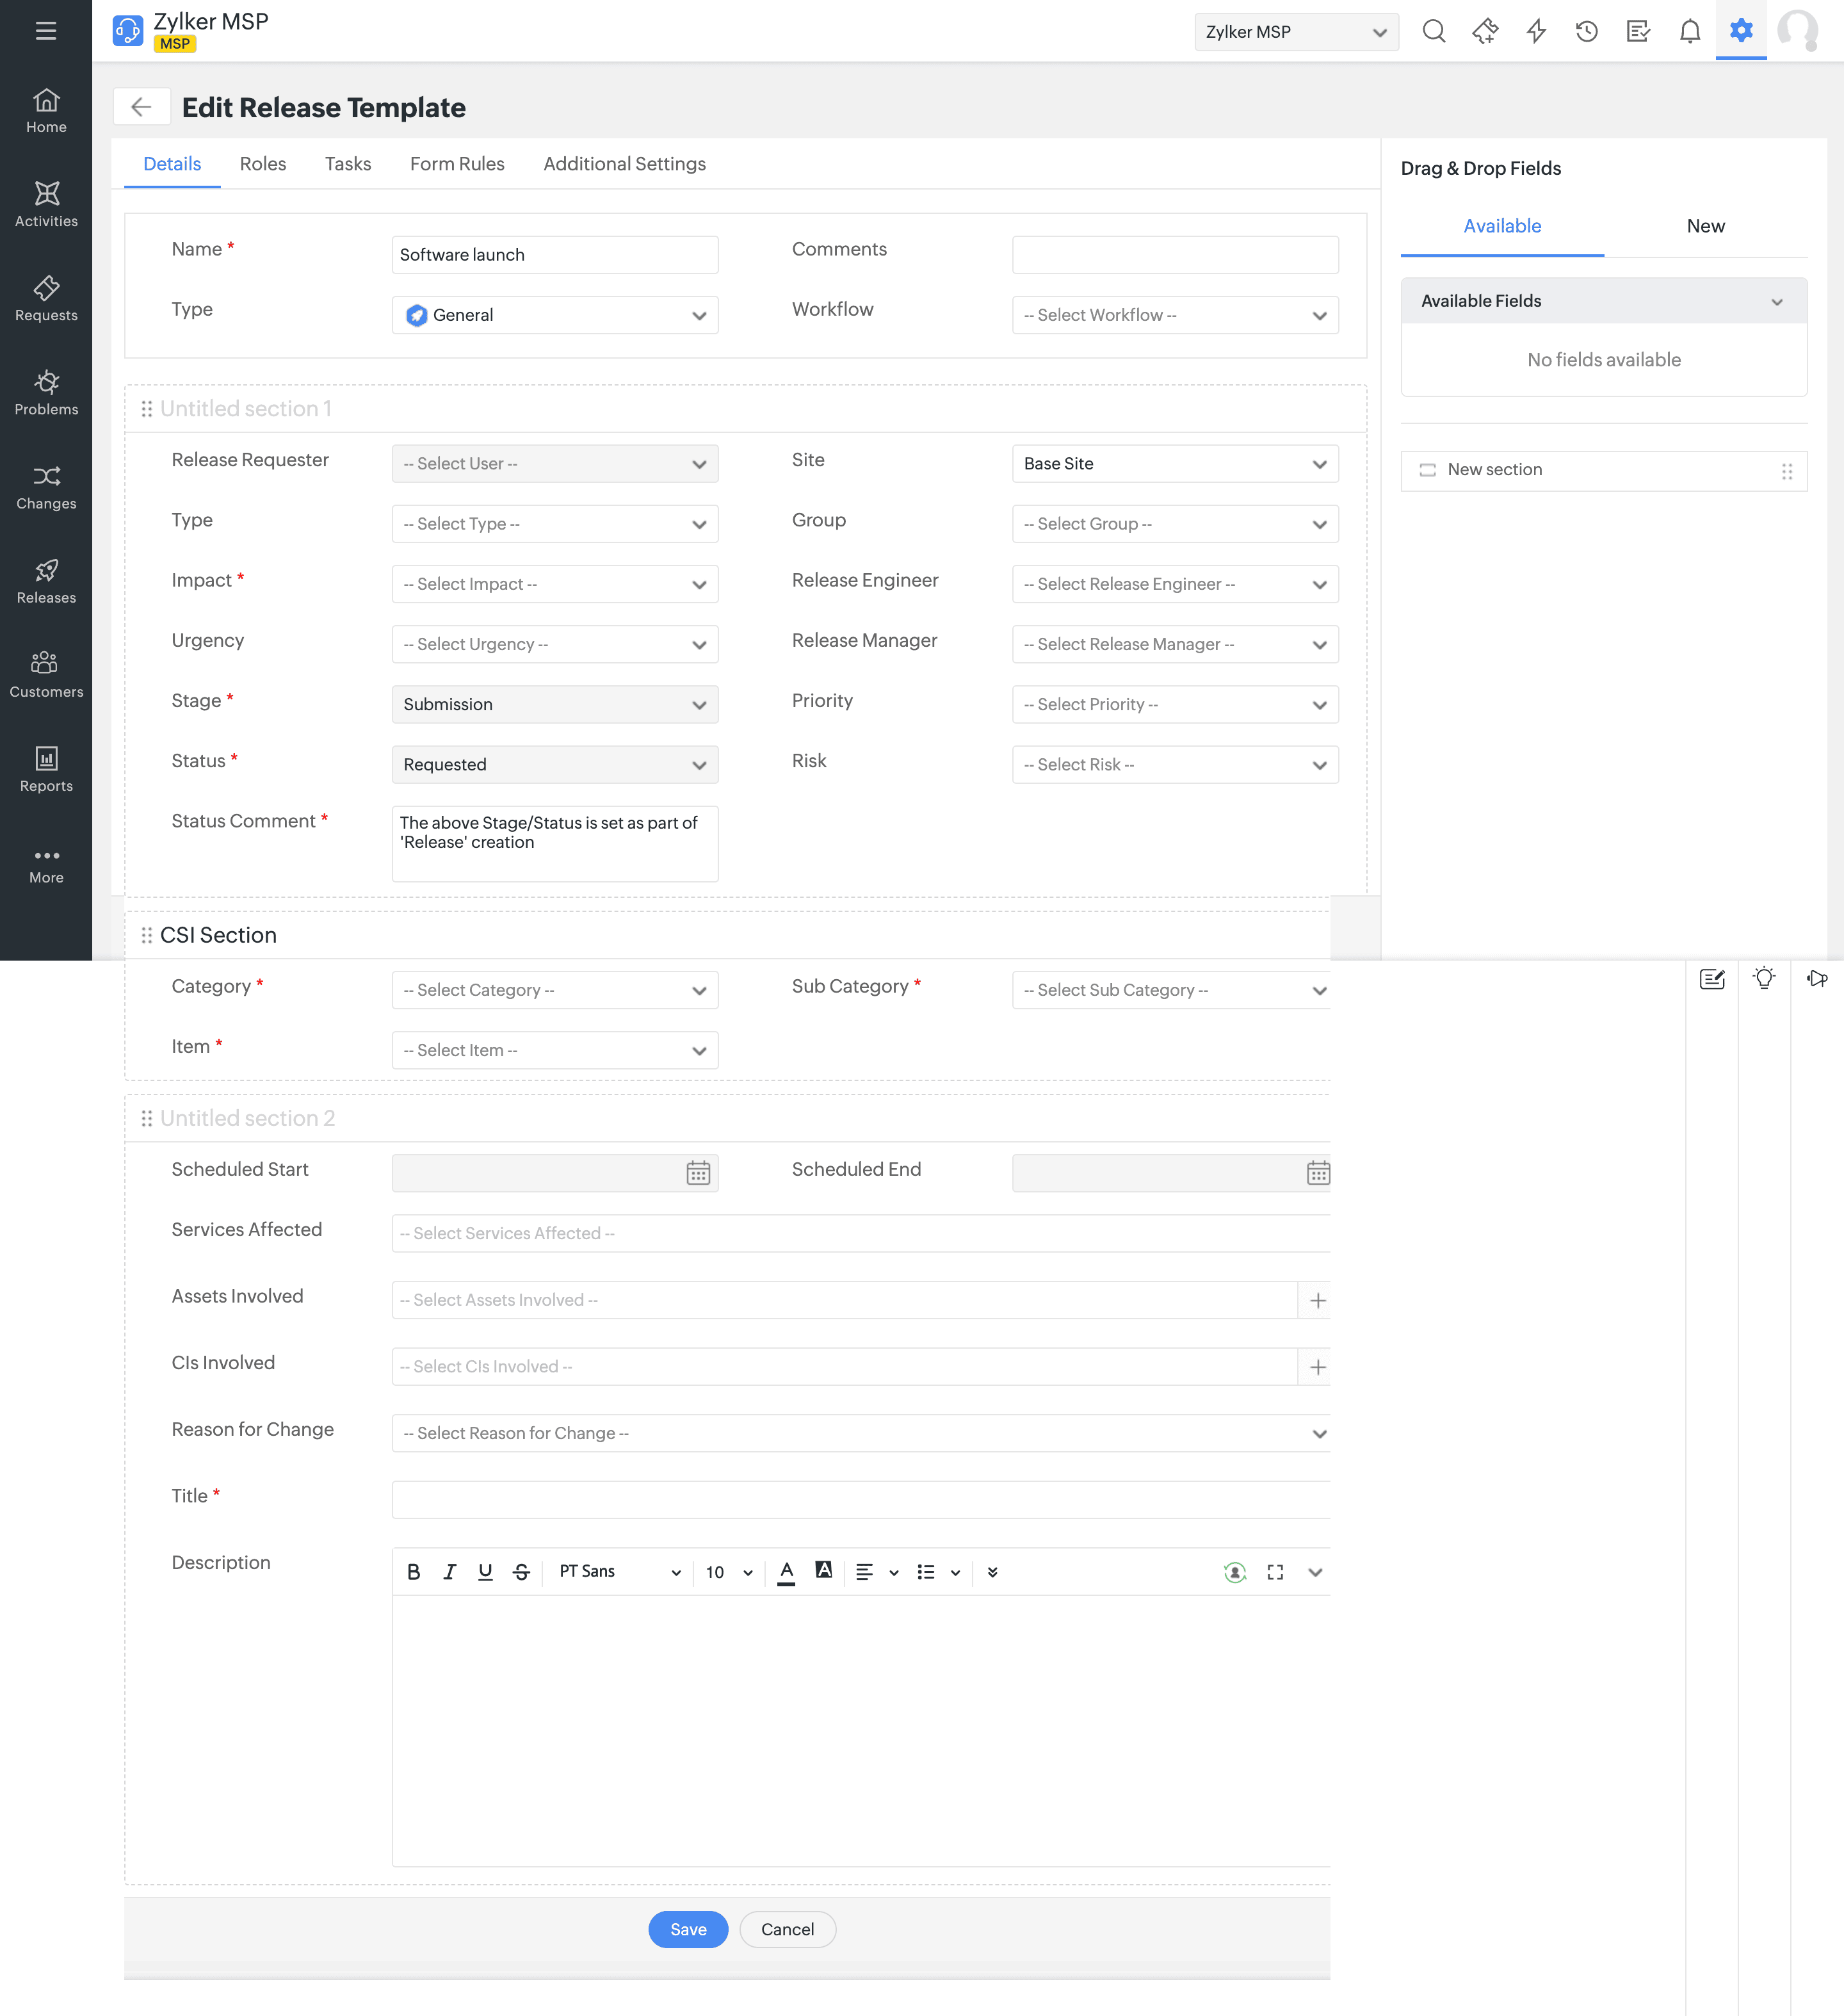This screenshot has width=1844, height=2016.
Task: Click the Title input field
Action: pyautogui.click(x=860, y=1499)
